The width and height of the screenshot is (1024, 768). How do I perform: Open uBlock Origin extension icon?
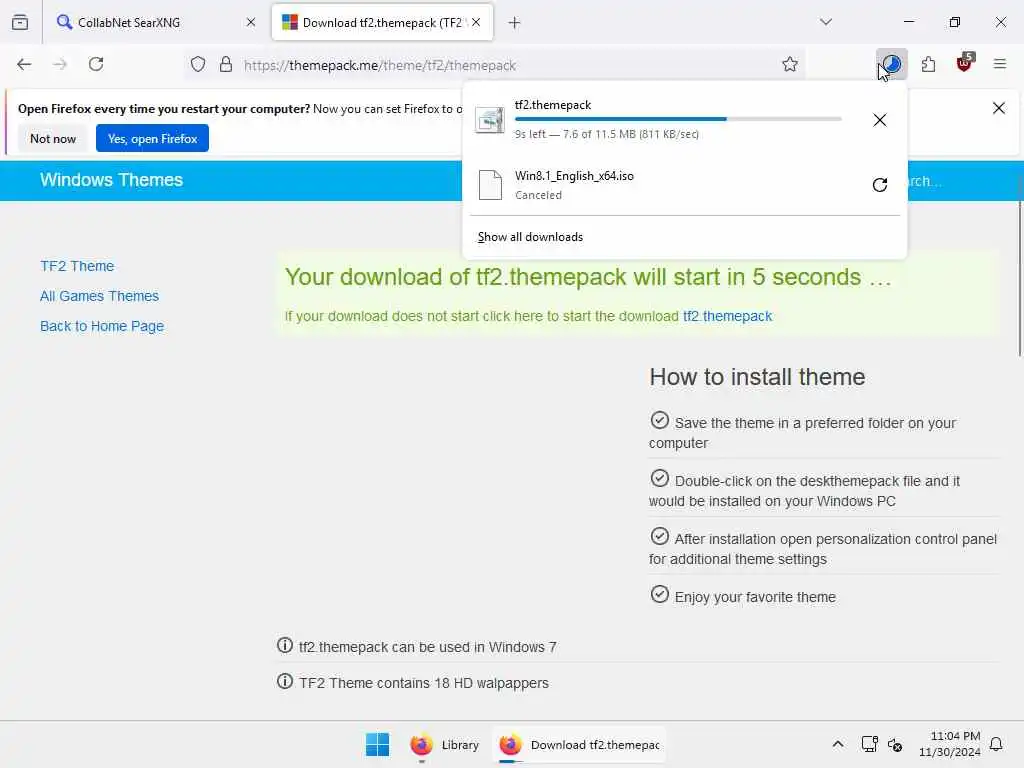(x=965, y=63)
